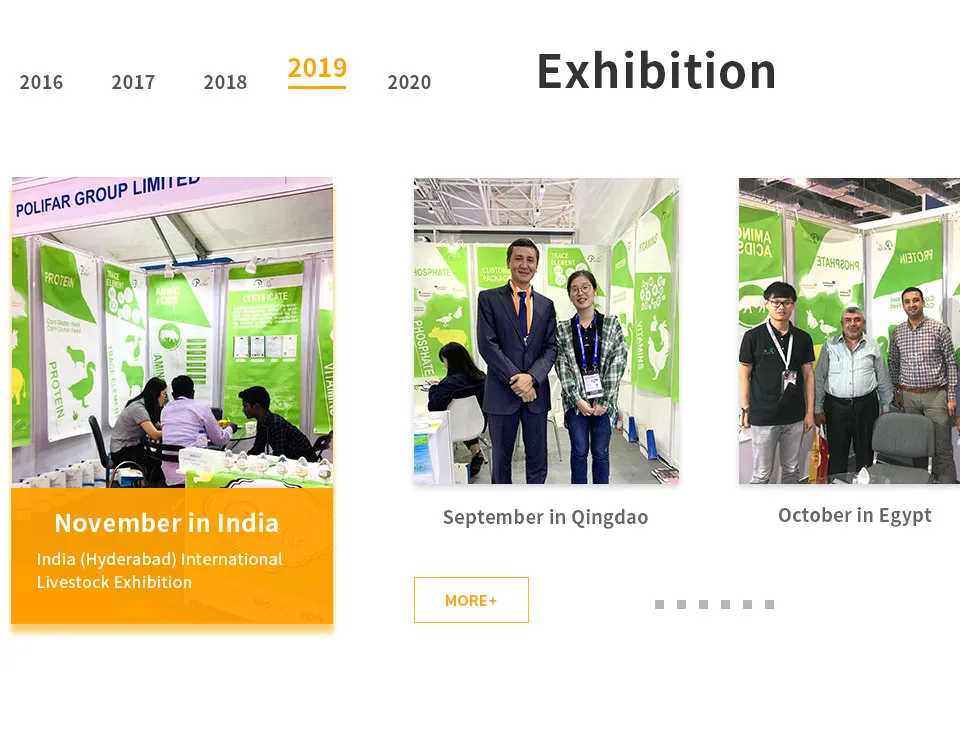Go to the fifth carousel slide dot

(x=748, y=604)
